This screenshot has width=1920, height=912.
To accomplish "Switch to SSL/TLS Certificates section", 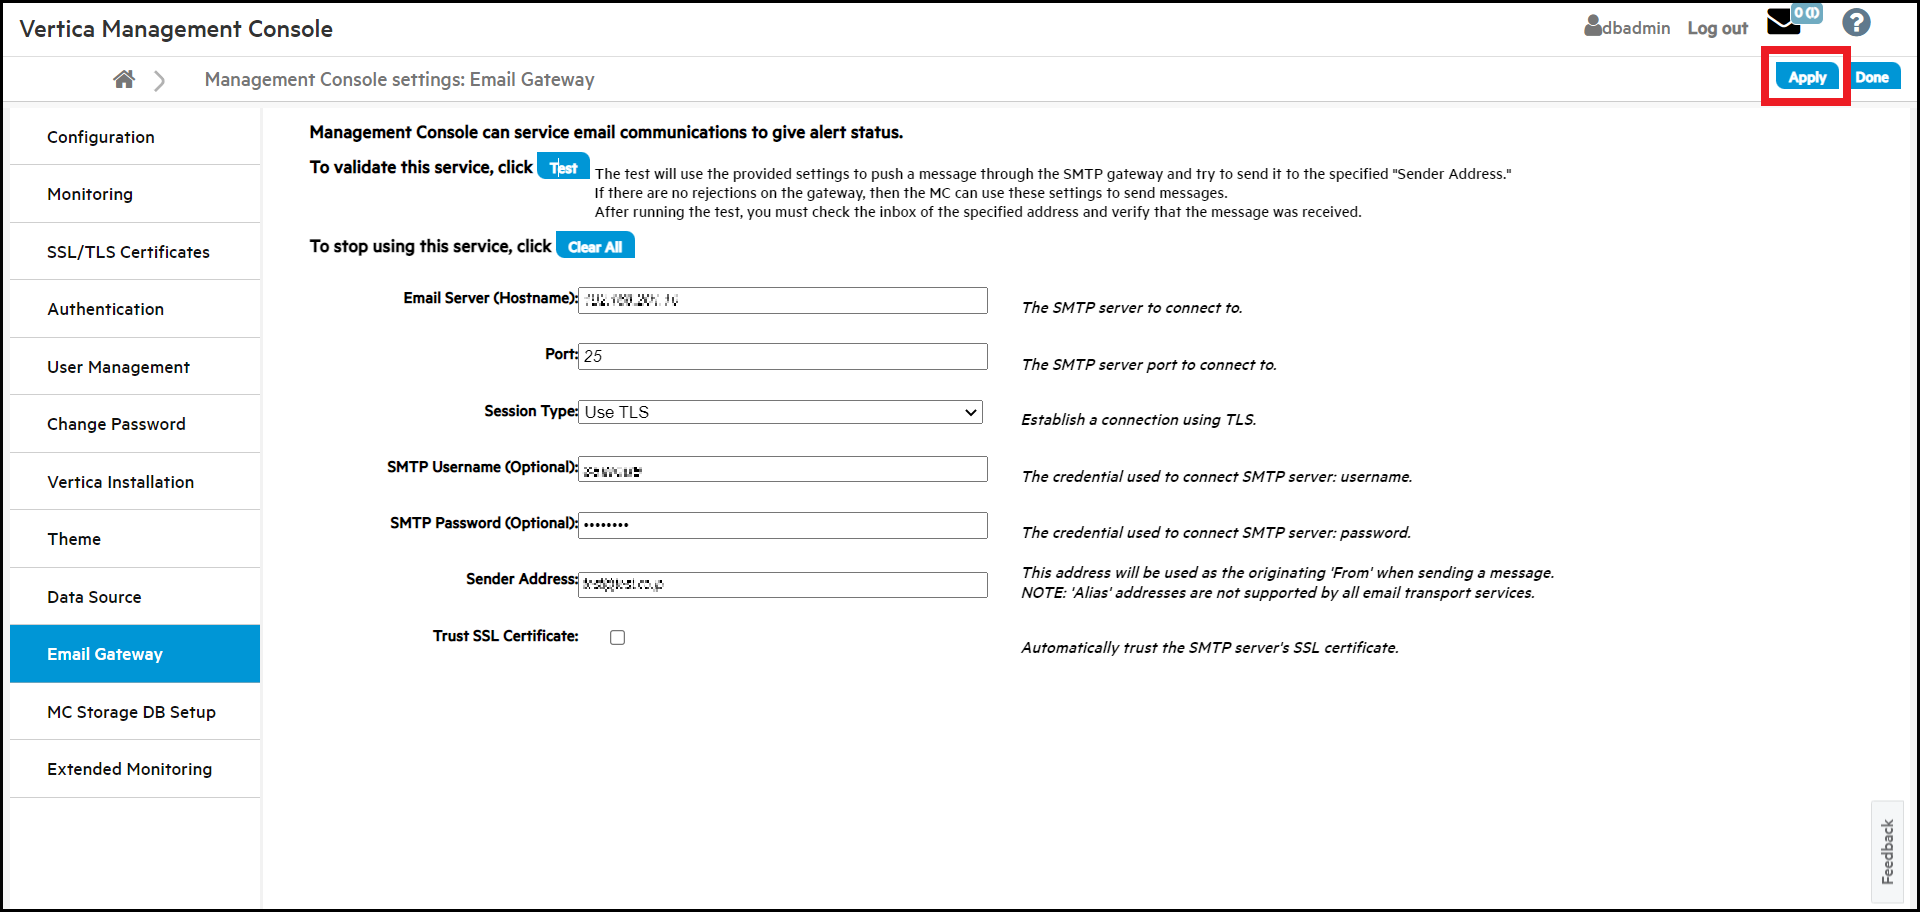I will (128, 252).
